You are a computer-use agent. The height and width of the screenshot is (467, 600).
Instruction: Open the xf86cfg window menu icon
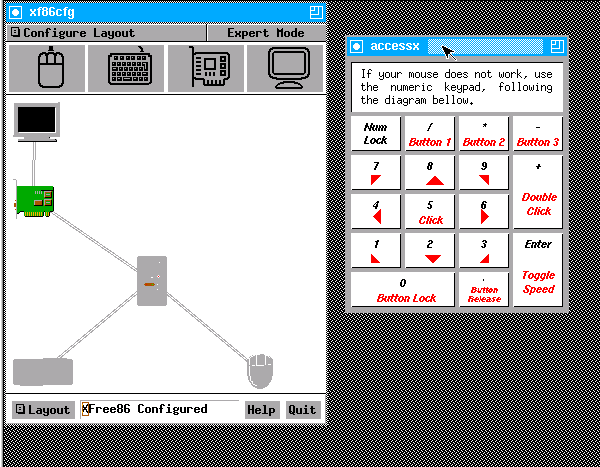16,12
